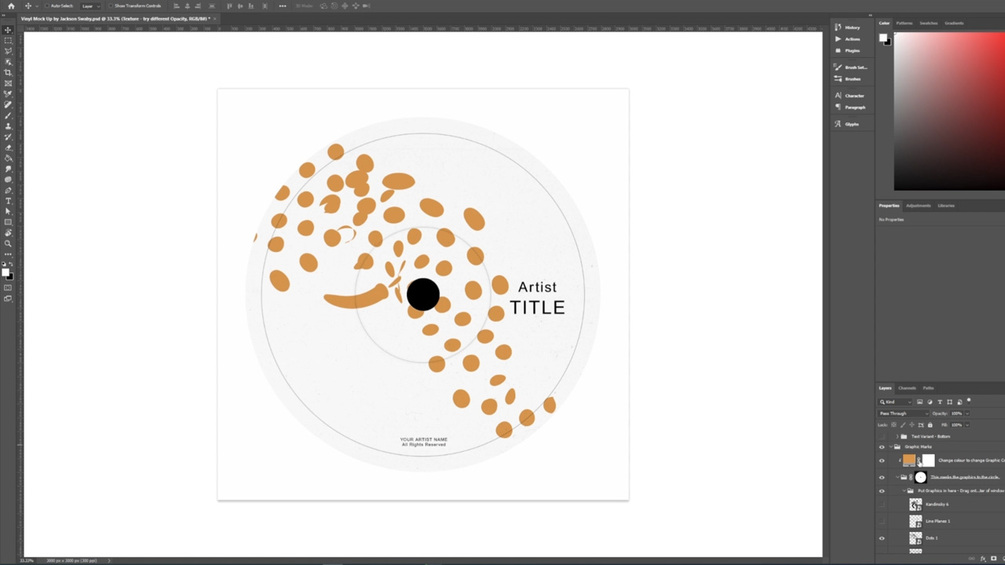Filter layers by shape layer icon

[949, 402]
